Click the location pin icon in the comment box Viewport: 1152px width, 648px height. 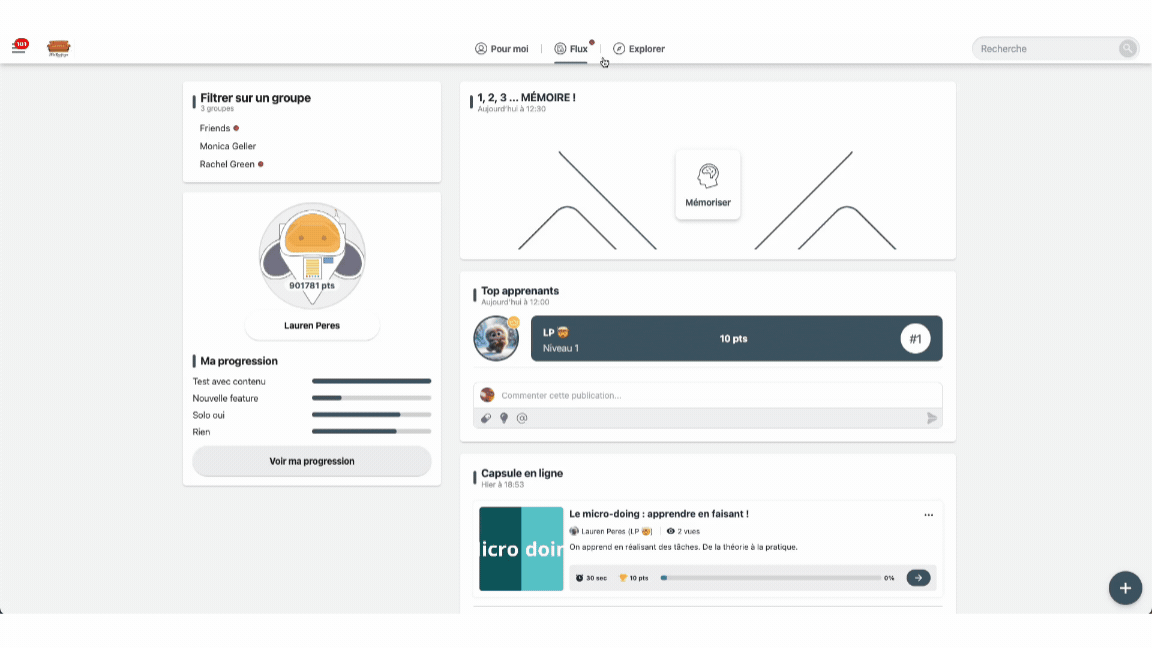click(x=504, y=418)
